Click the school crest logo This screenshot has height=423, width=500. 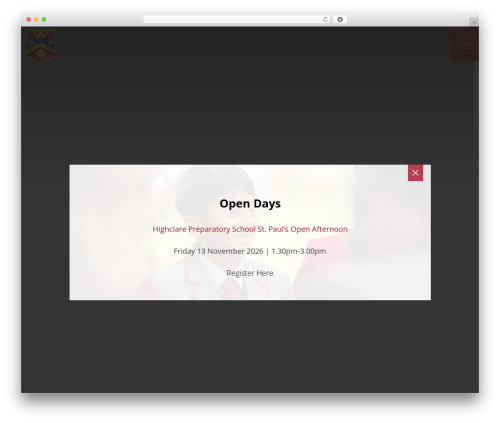tap(41, 46)
